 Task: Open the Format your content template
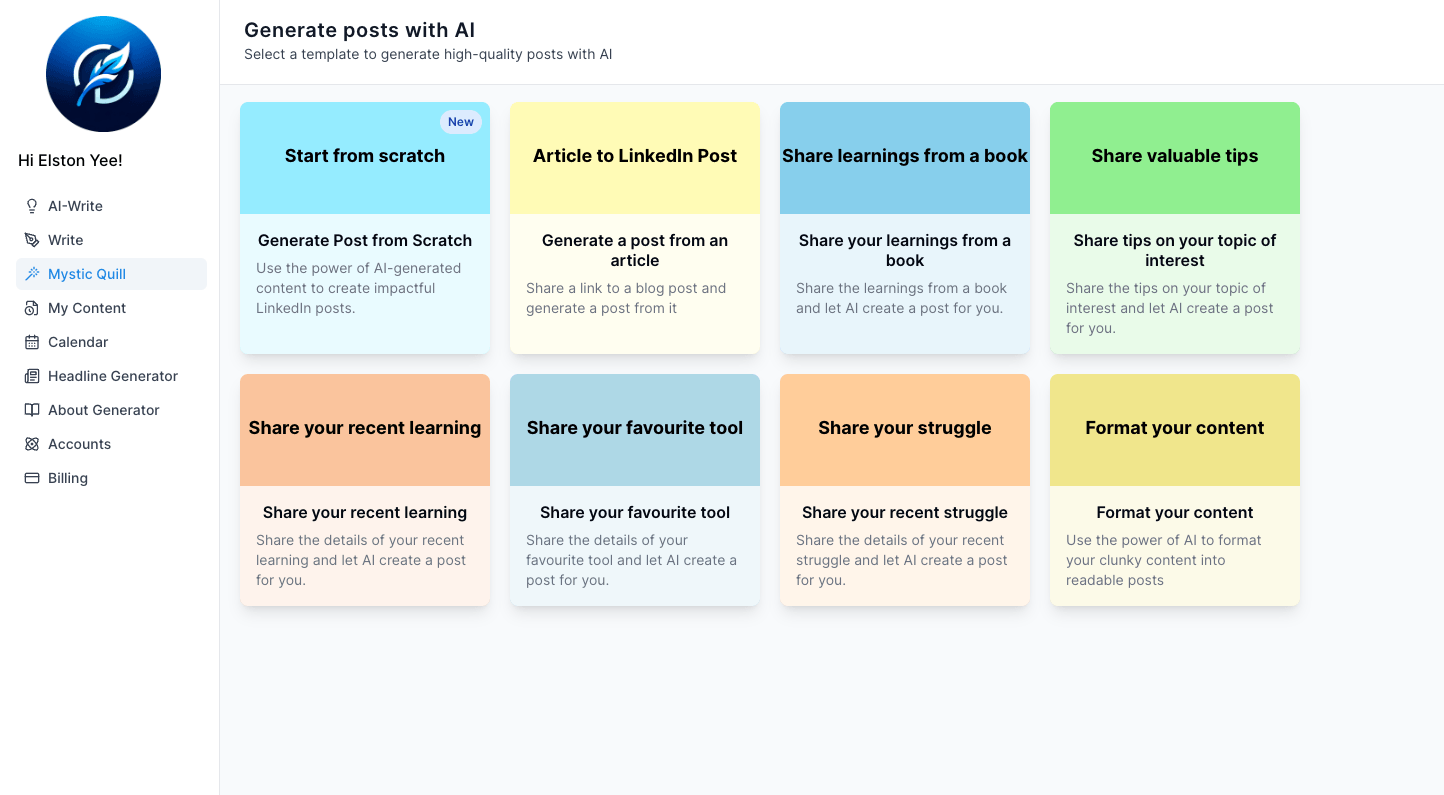click(1175, 490)
